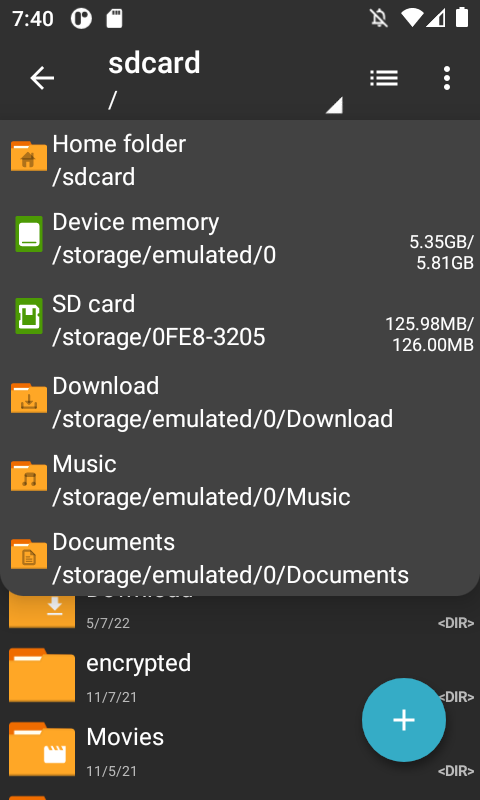The width and height of the screenshot is (480, 800).
Task: Jump to /storage/emulated/0/Download path
Action: click(x=240, y=402)
